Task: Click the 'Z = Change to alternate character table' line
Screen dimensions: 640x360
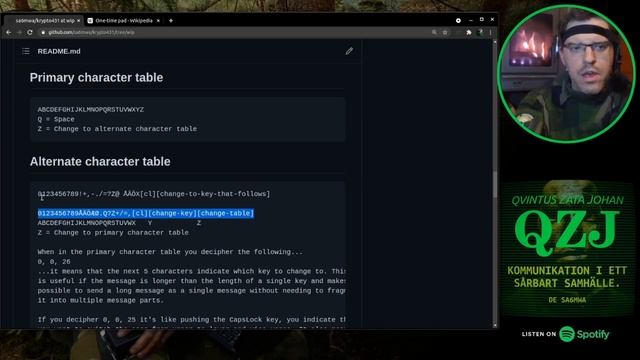Action: pos(117,129)
